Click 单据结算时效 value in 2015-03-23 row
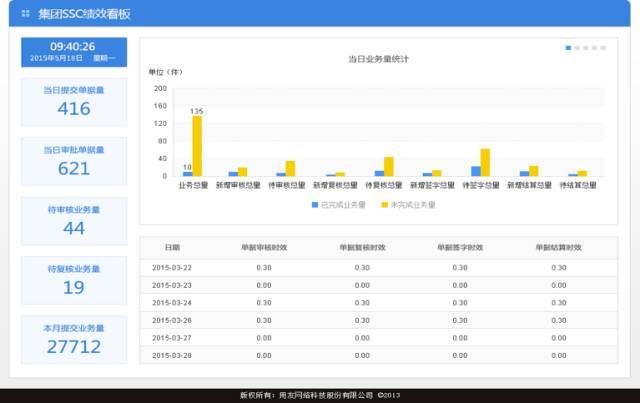The width and height of the screenshot is (640, 403). (x=559, y=285)
